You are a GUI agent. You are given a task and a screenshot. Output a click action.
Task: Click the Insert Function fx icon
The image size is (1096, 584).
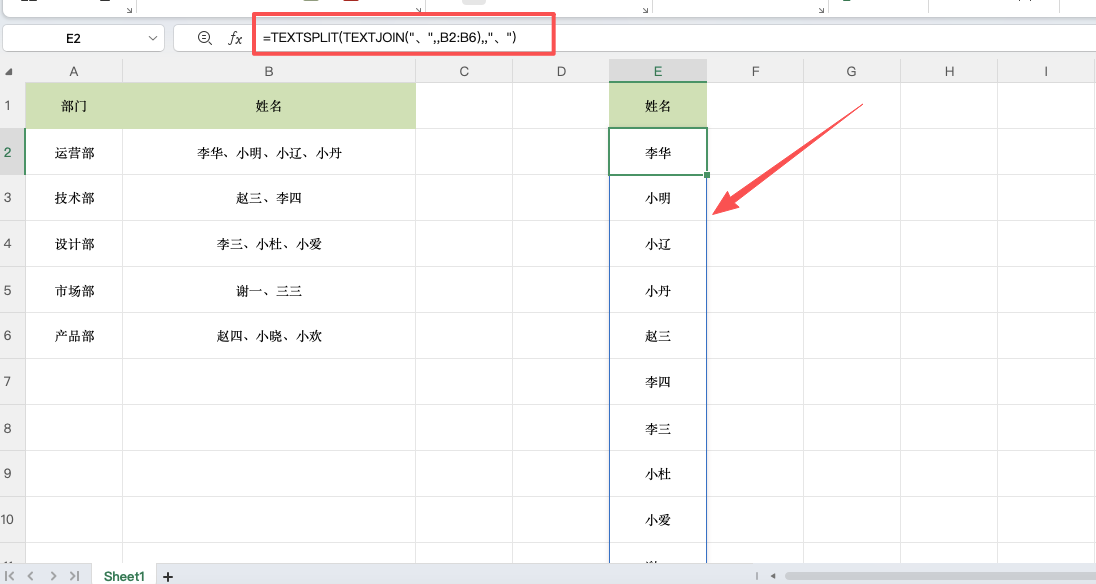(234, 38)
